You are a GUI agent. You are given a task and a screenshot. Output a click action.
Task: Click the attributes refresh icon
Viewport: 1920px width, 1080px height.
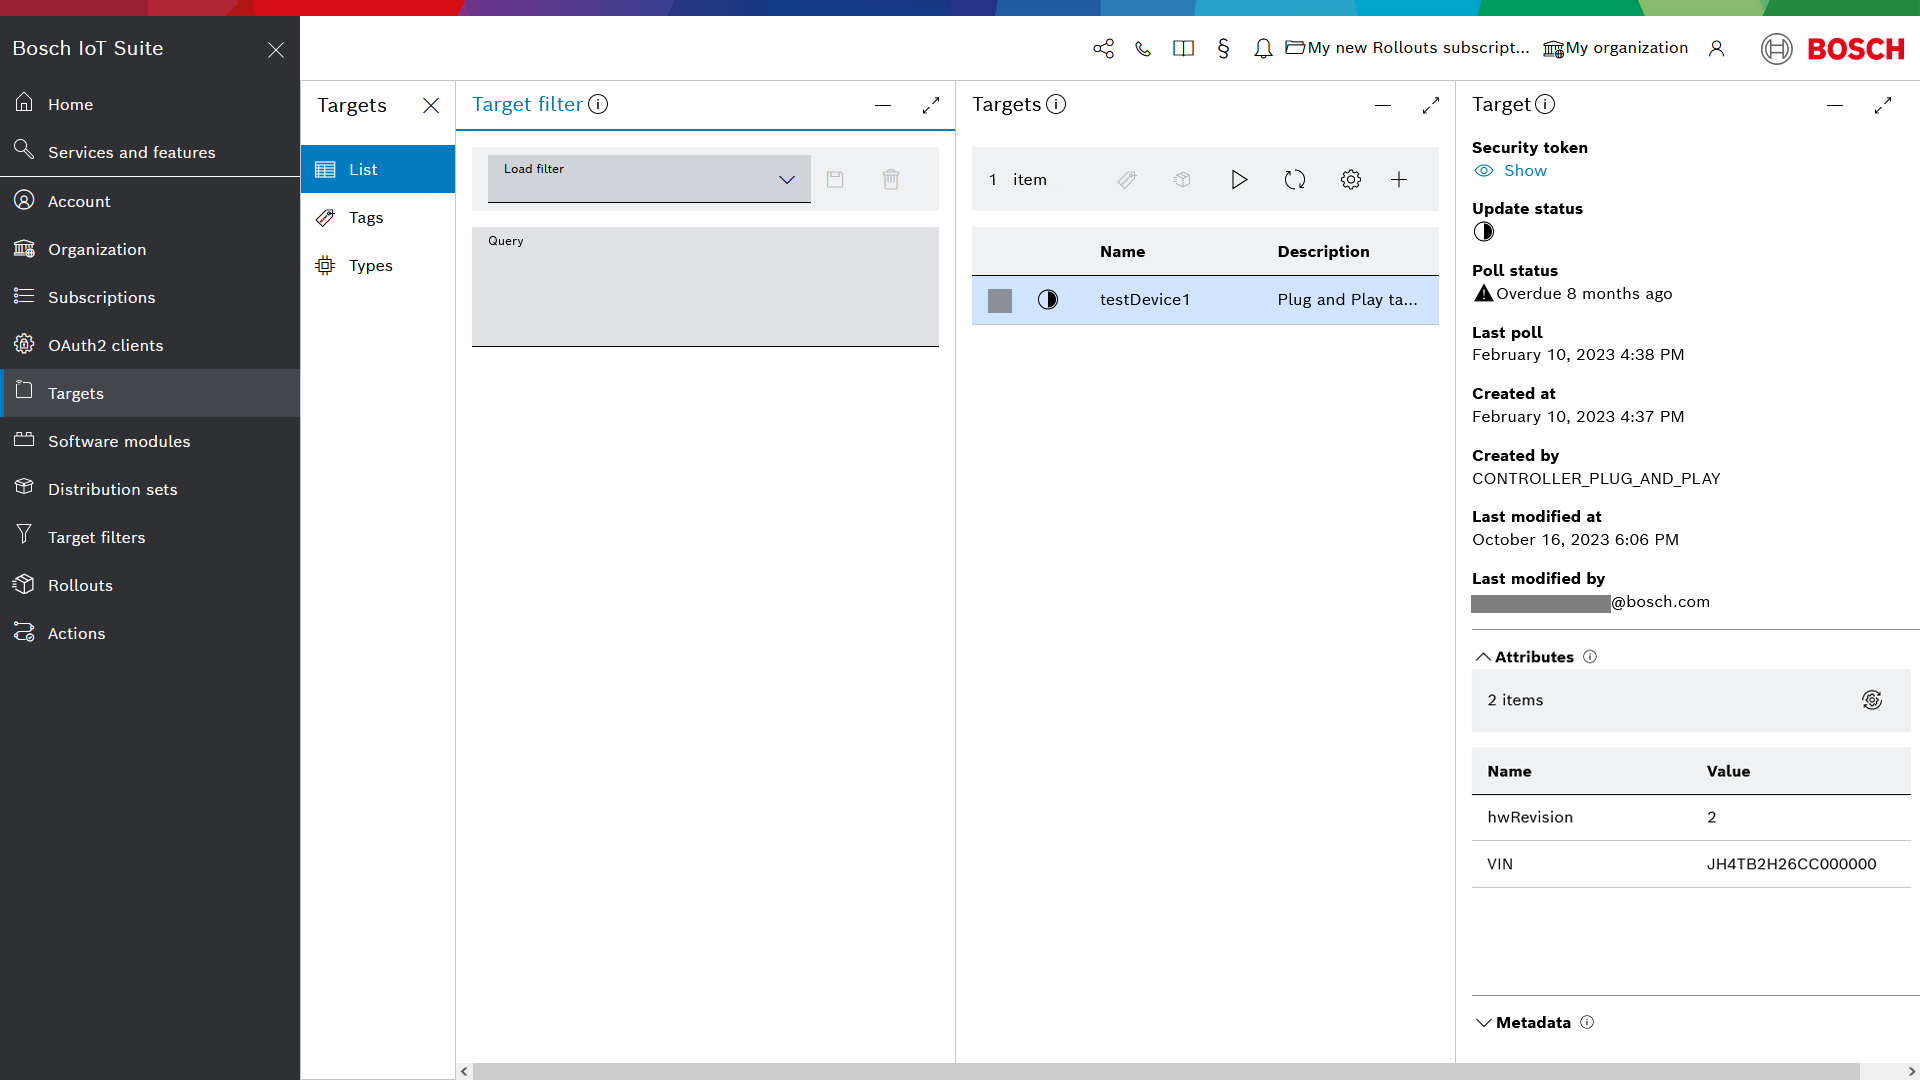tap(1872, 700)
